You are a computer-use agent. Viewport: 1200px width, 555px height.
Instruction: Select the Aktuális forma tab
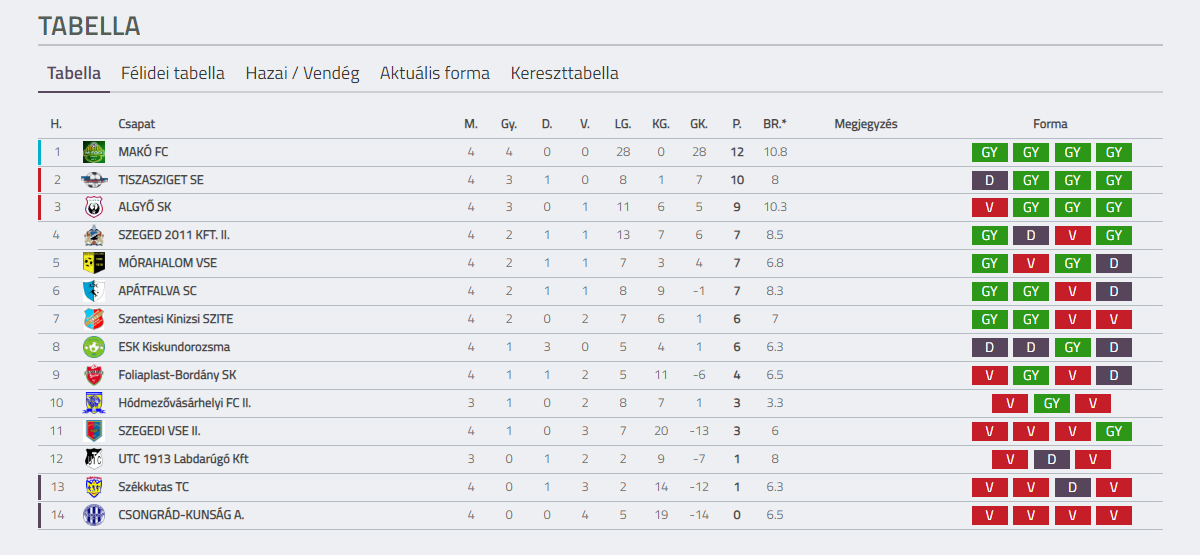[435, 73]
